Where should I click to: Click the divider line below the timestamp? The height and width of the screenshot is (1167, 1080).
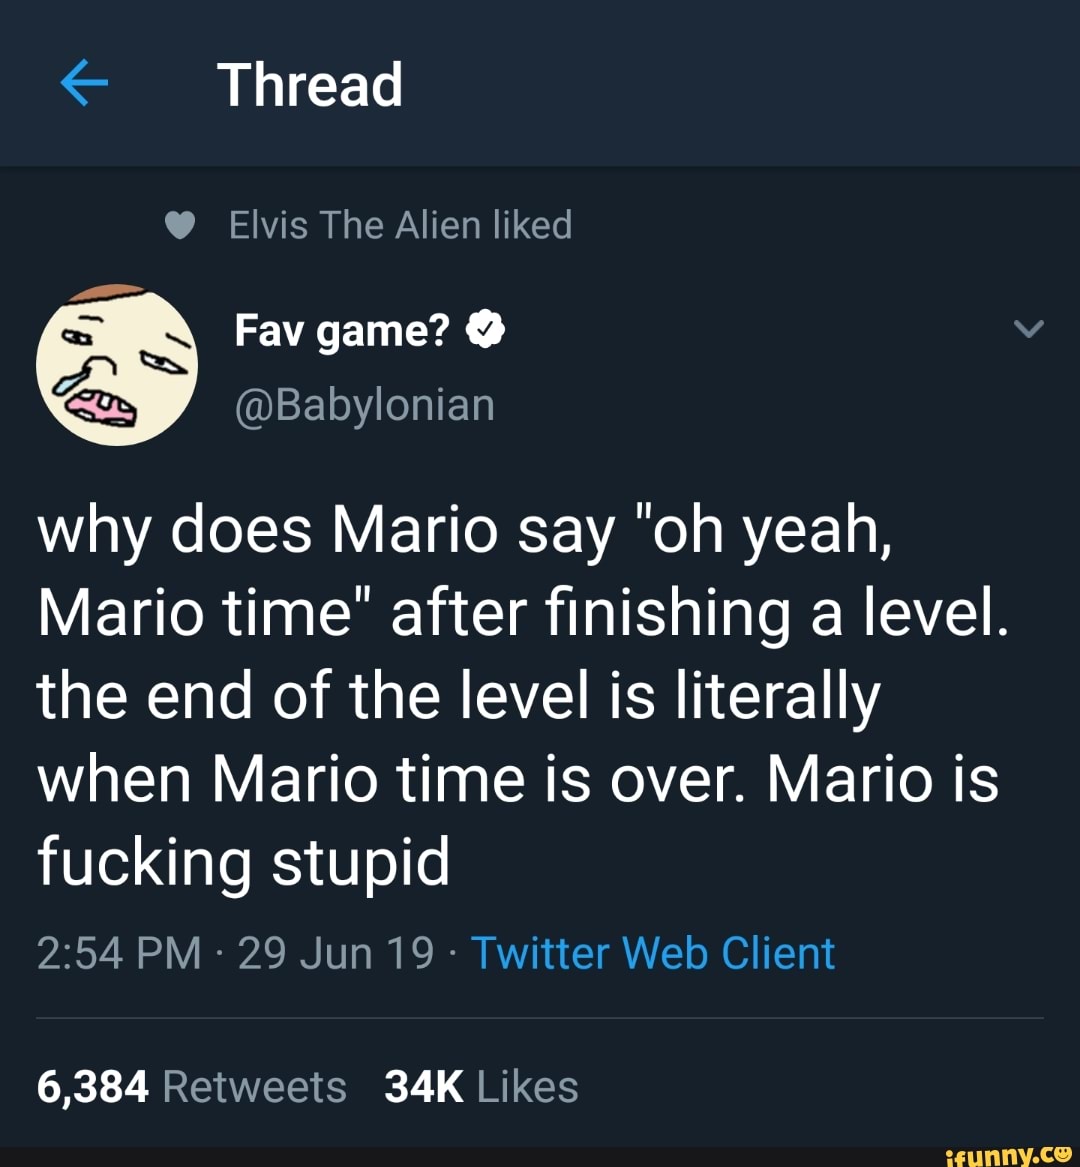click(540, 1016)
